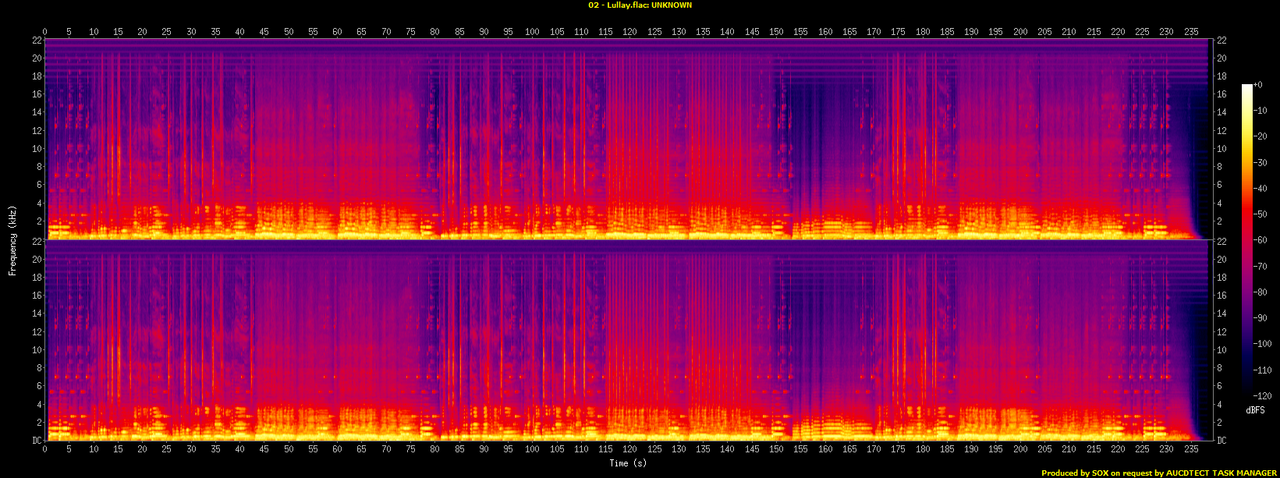
Task: Click the title "02 - Lullay.flac: UNKNOWN"
Action: (x=640, y=5)
